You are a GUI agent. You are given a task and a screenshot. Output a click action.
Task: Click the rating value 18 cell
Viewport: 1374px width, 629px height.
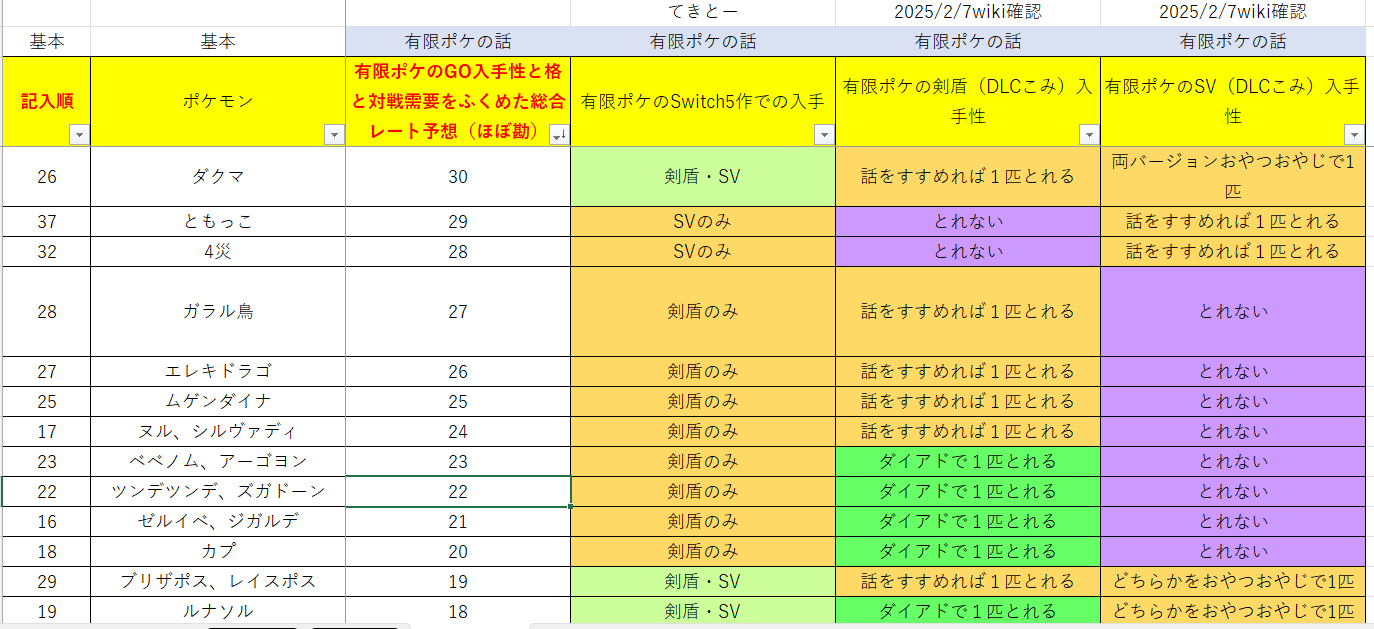pos(458,611)
